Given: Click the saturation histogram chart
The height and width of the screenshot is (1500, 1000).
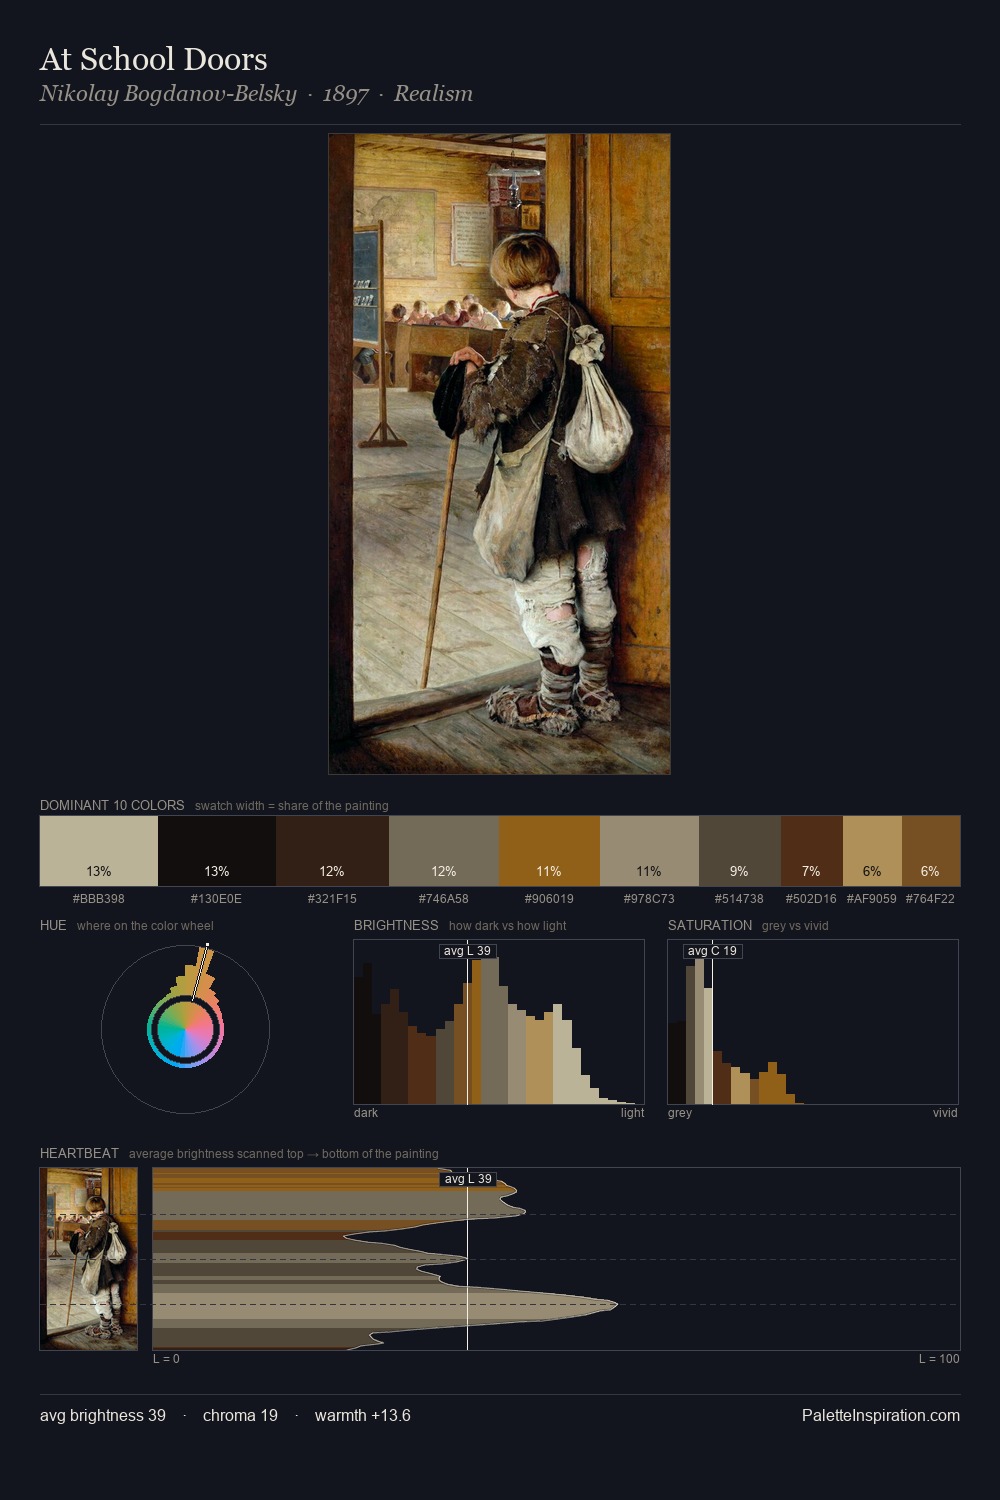Looking at the screenshot, I should click(813, 1022).
